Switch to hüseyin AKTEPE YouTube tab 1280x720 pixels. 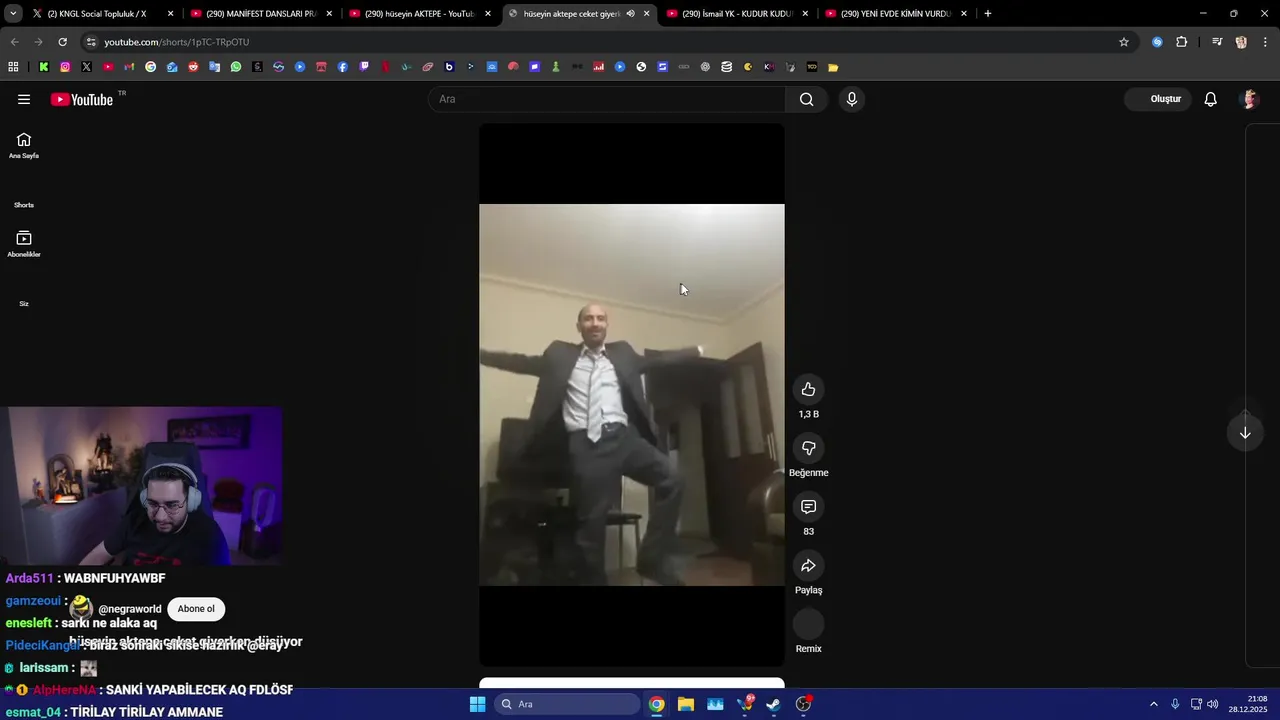click(419, 14)
